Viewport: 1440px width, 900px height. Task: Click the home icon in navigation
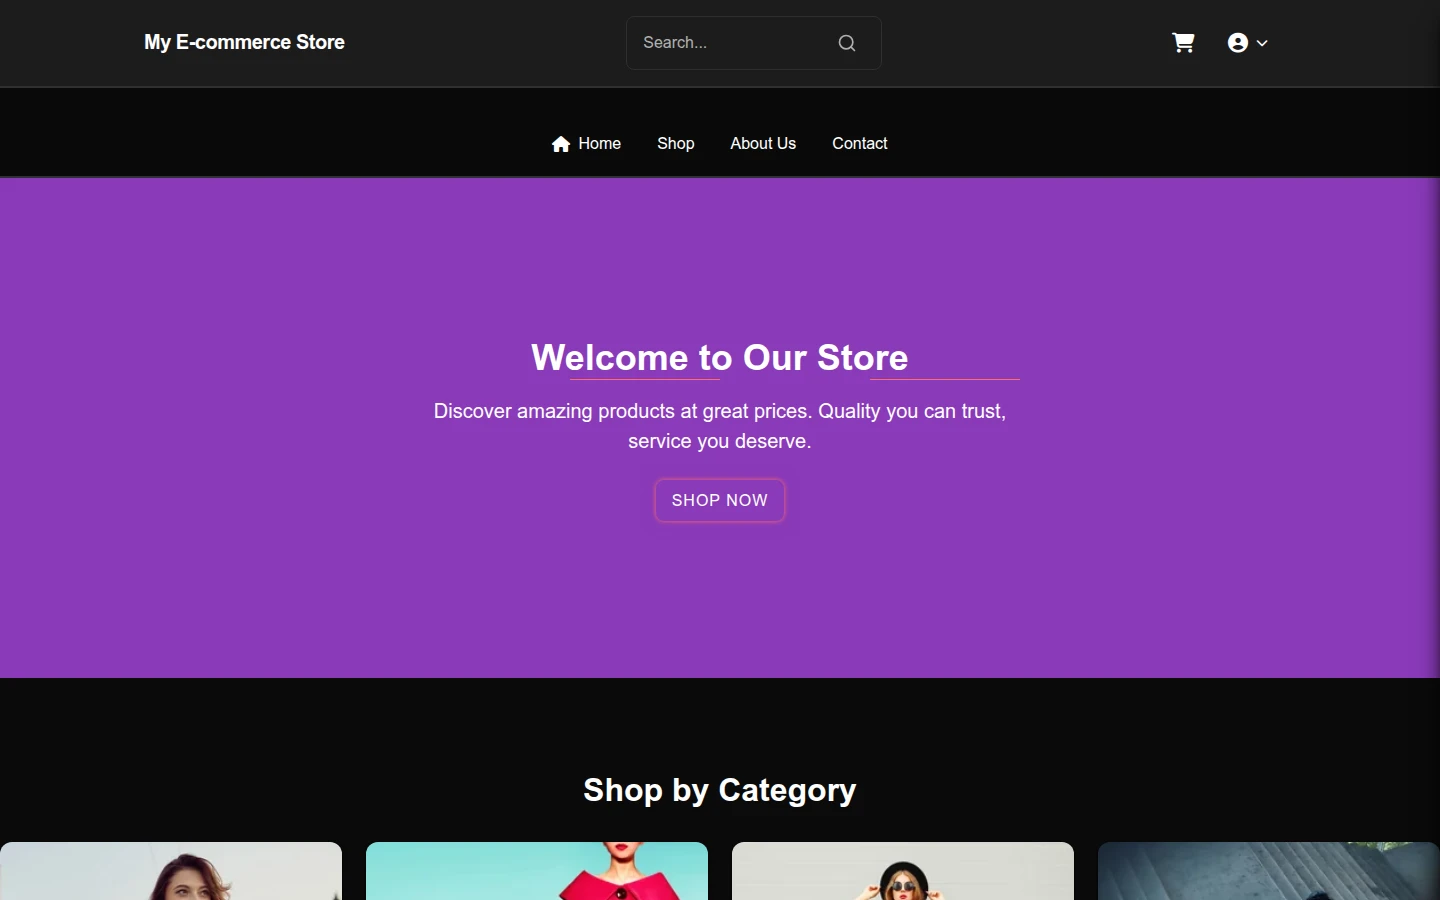point(561,144)
